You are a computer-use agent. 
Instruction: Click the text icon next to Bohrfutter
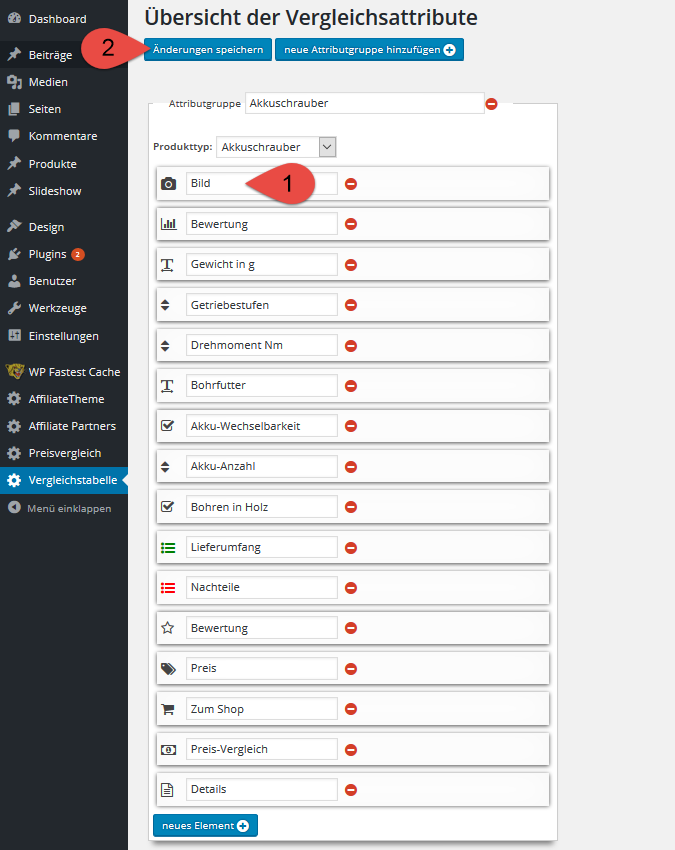(x=168, y=385)
